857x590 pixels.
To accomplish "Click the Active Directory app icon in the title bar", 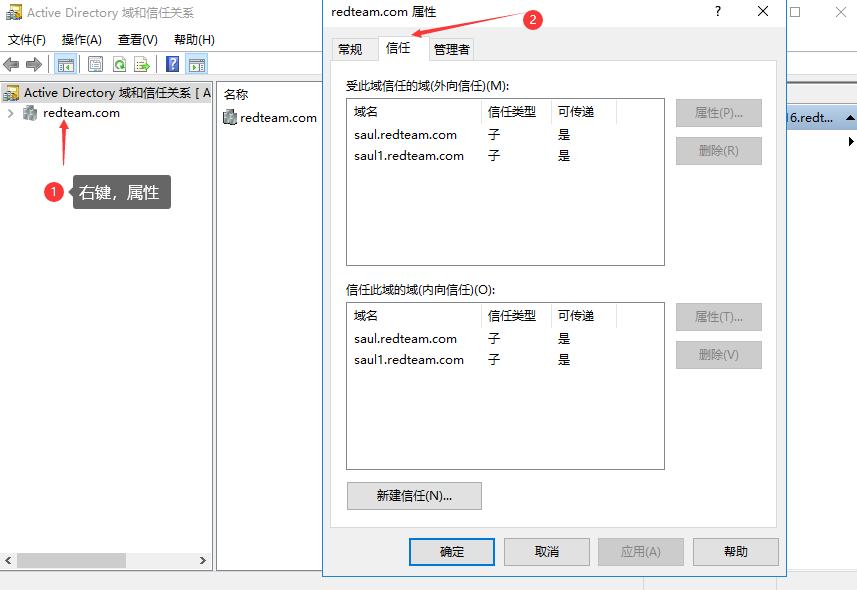I will [x=14, y=12].
